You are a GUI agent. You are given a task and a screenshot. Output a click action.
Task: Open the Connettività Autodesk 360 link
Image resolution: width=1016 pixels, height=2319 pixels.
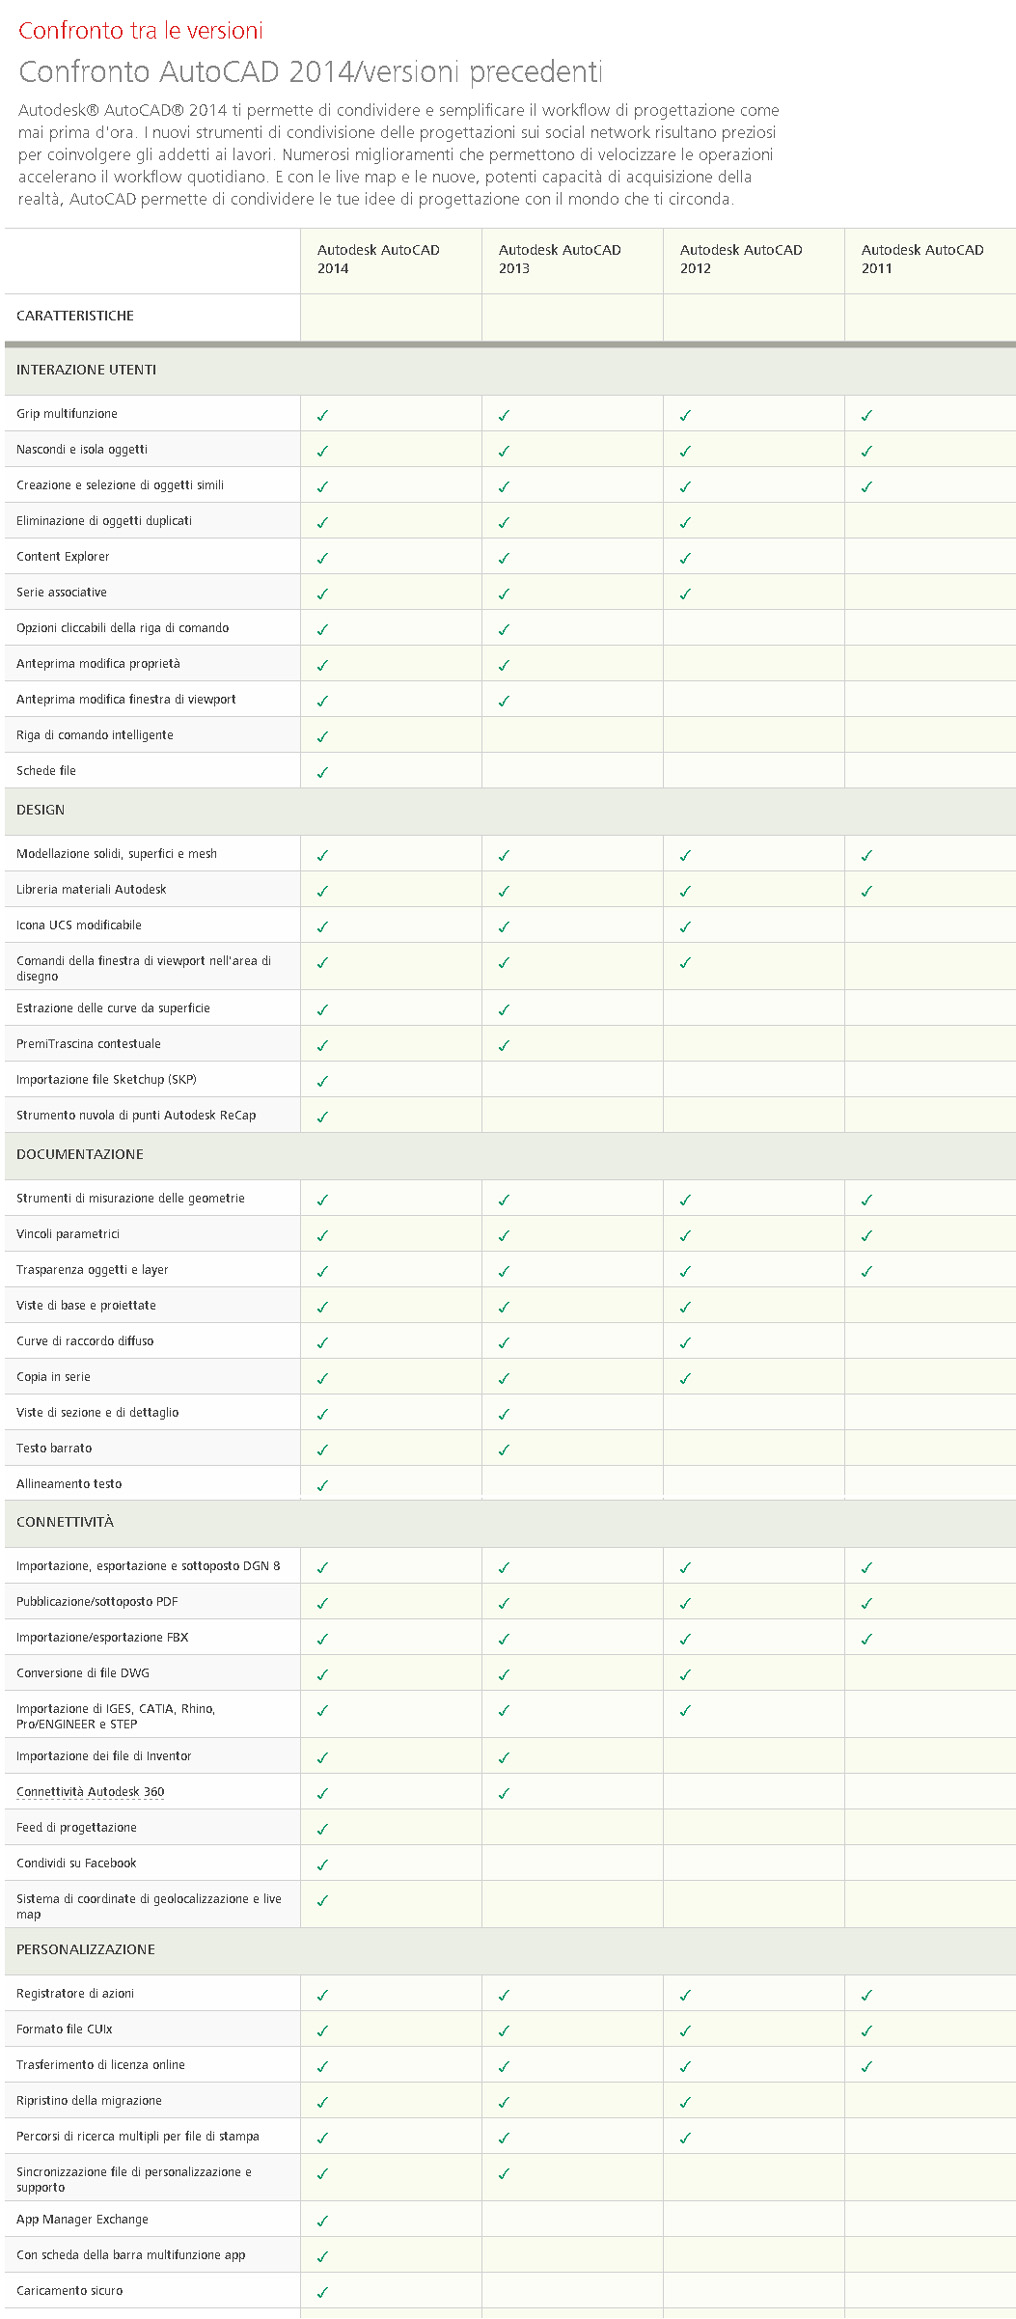(x=90, y=1792)
